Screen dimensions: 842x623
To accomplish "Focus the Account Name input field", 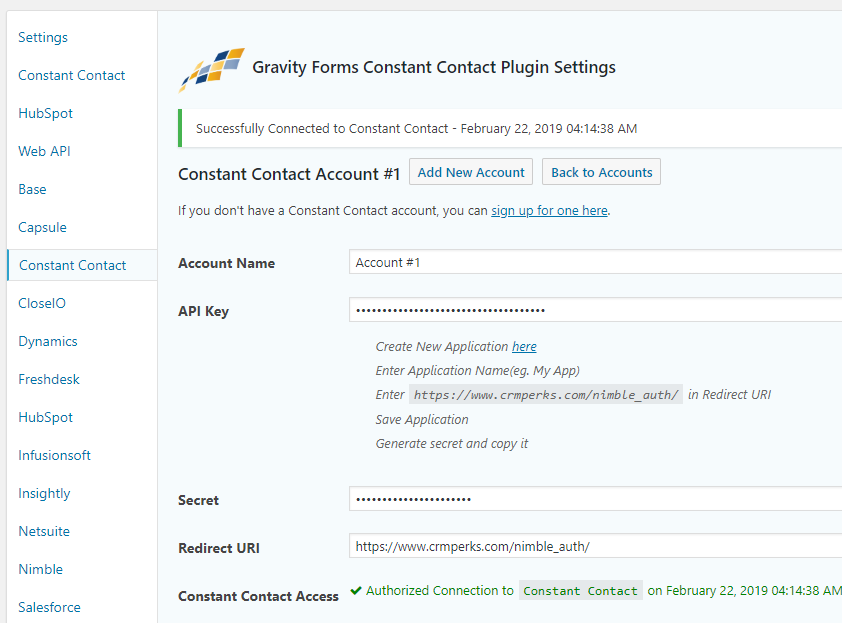I will point(595,263).
